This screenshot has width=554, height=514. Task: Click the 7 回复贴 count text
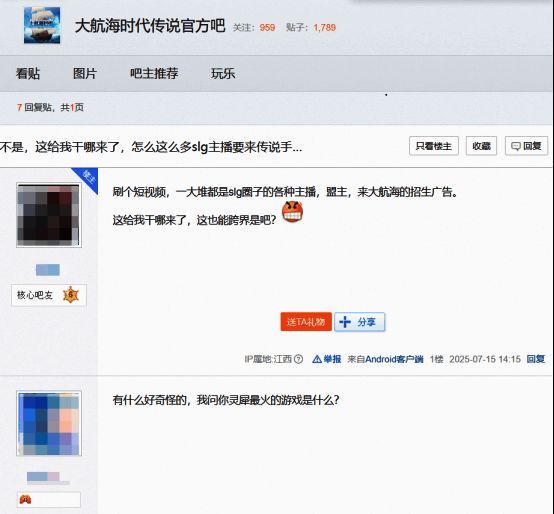(x=34, y=107)
